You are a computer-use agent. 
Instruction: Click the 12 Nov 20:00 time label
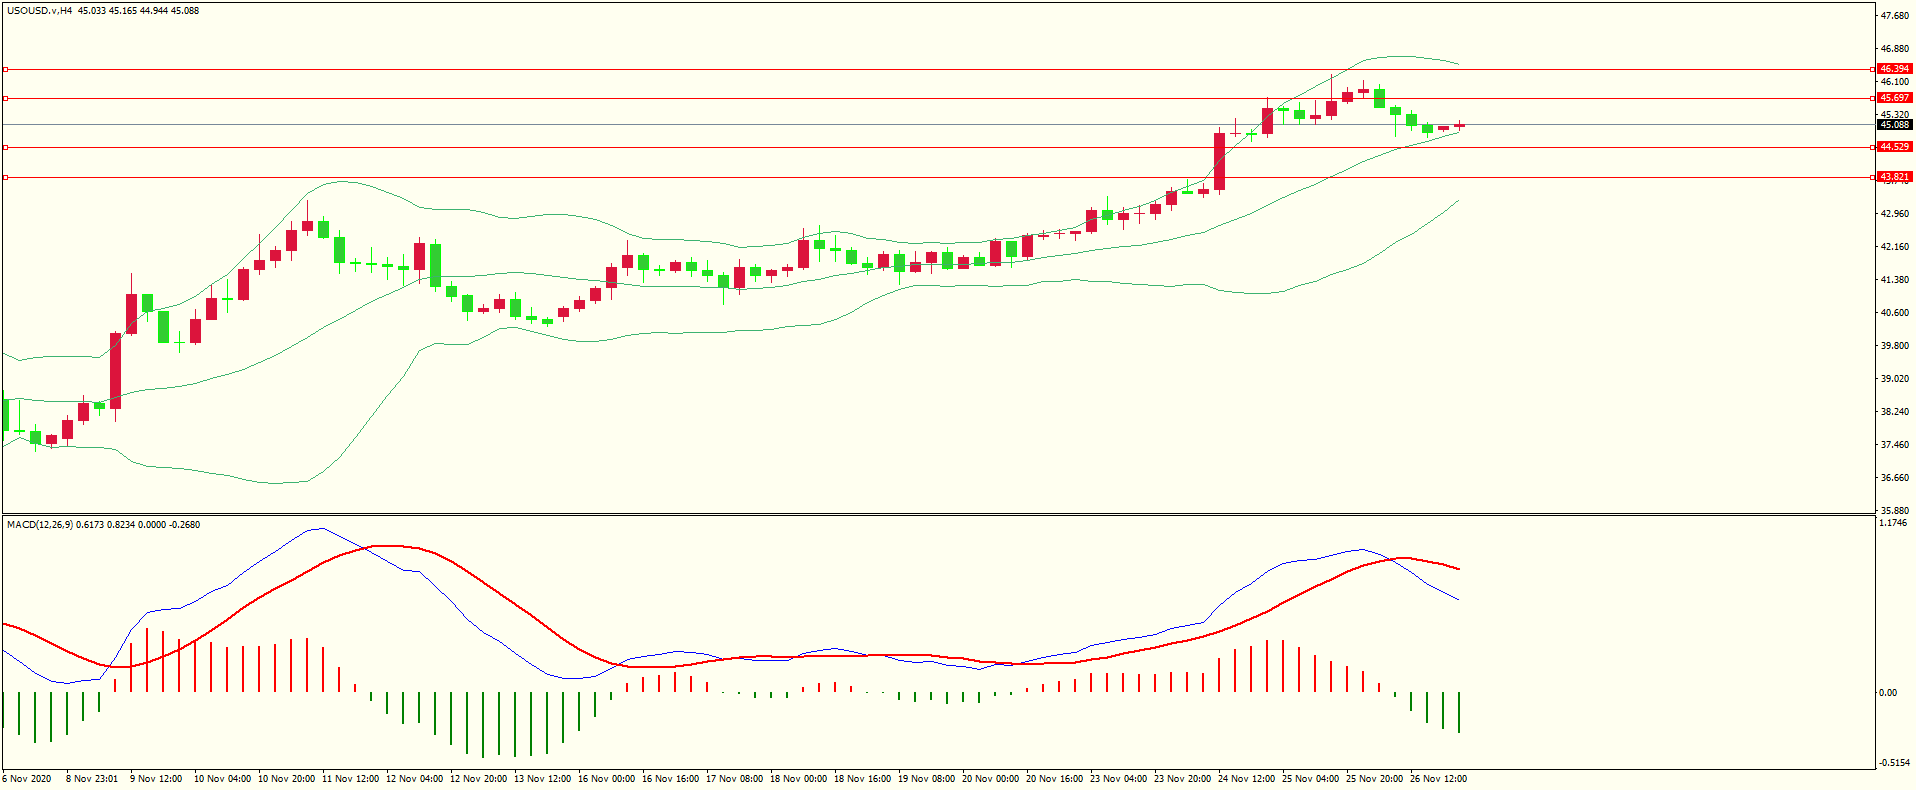pyautogui.click(x=478, y=779)
